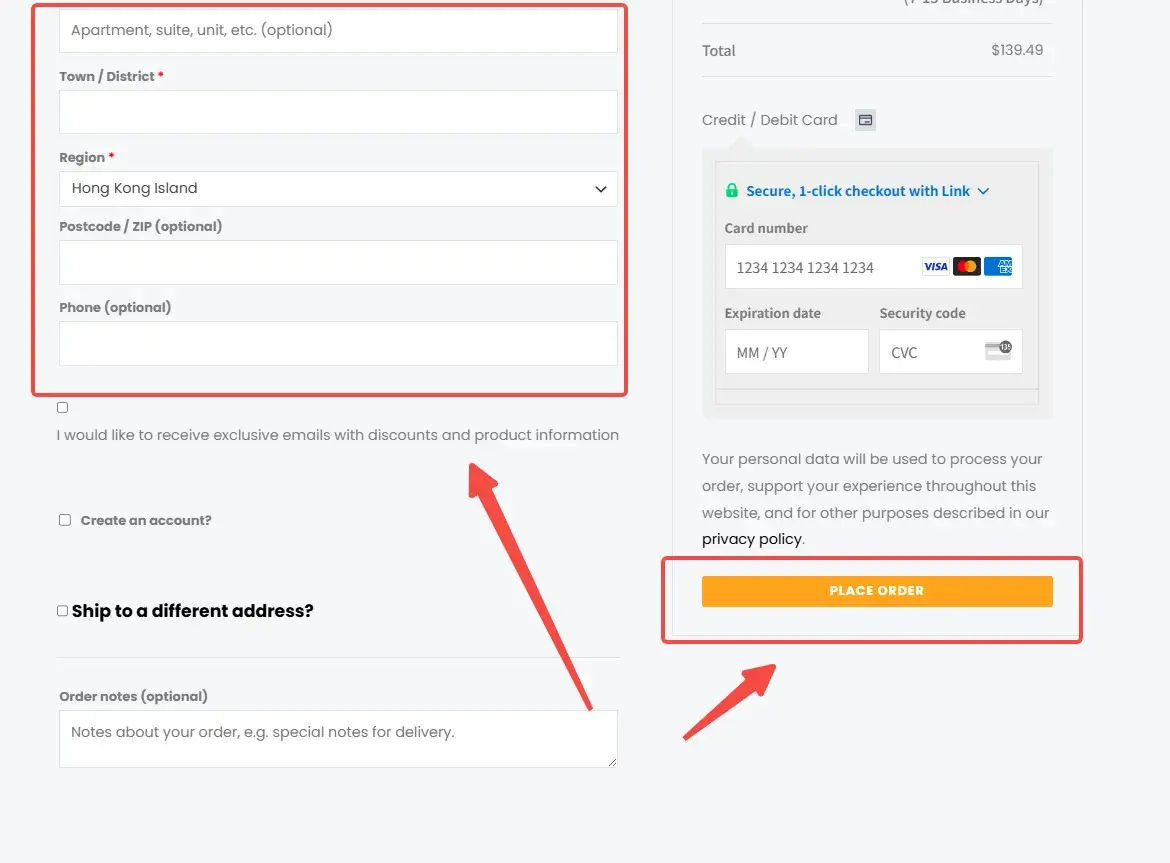This screenshot has width=1170, height=863.
Task: Click the PLACE ORDER button
Action: tap(877, 591)
